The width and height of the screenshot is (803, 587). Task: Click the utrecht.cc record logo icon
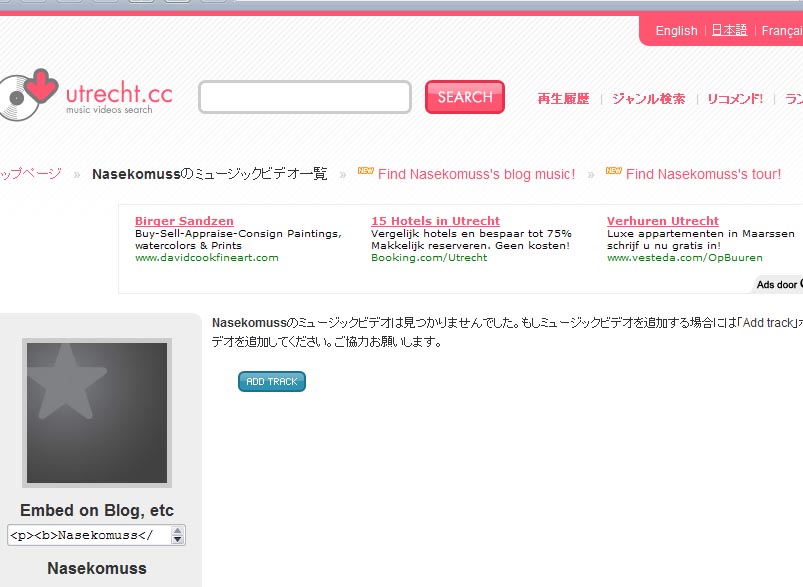pos(28,95)
